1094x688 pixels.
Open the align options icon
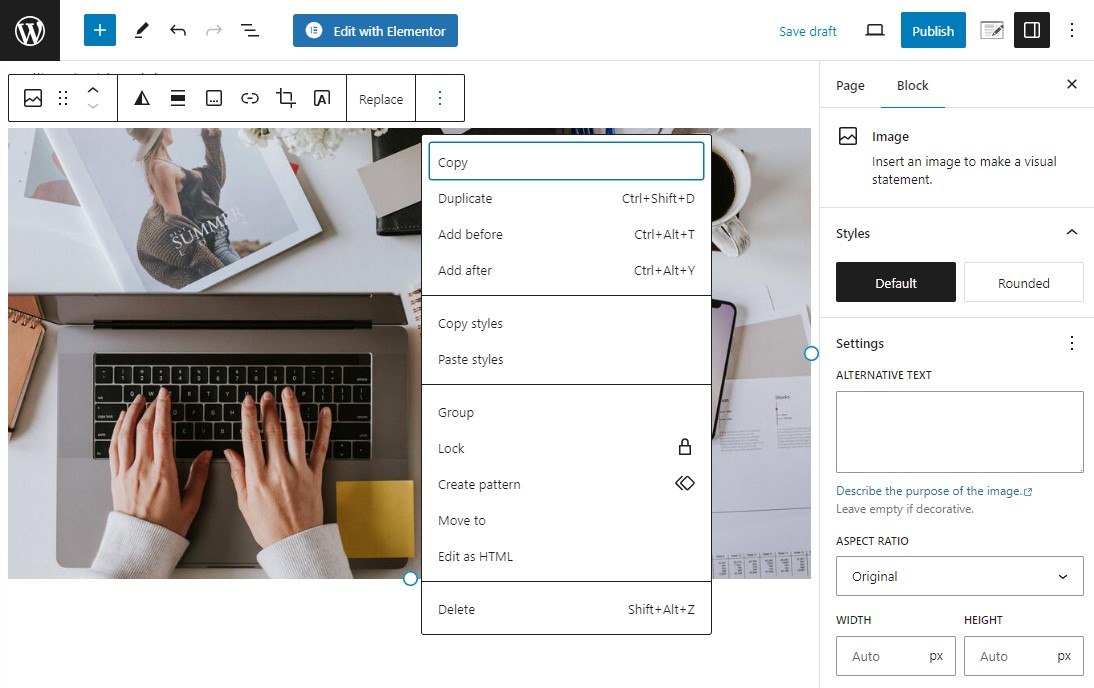(x=178, y=98)
